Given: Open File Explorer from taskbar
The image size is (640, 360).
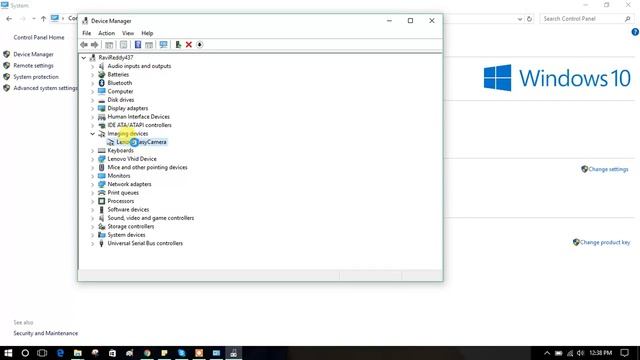Looking at the screenshot, I should 78,353.
